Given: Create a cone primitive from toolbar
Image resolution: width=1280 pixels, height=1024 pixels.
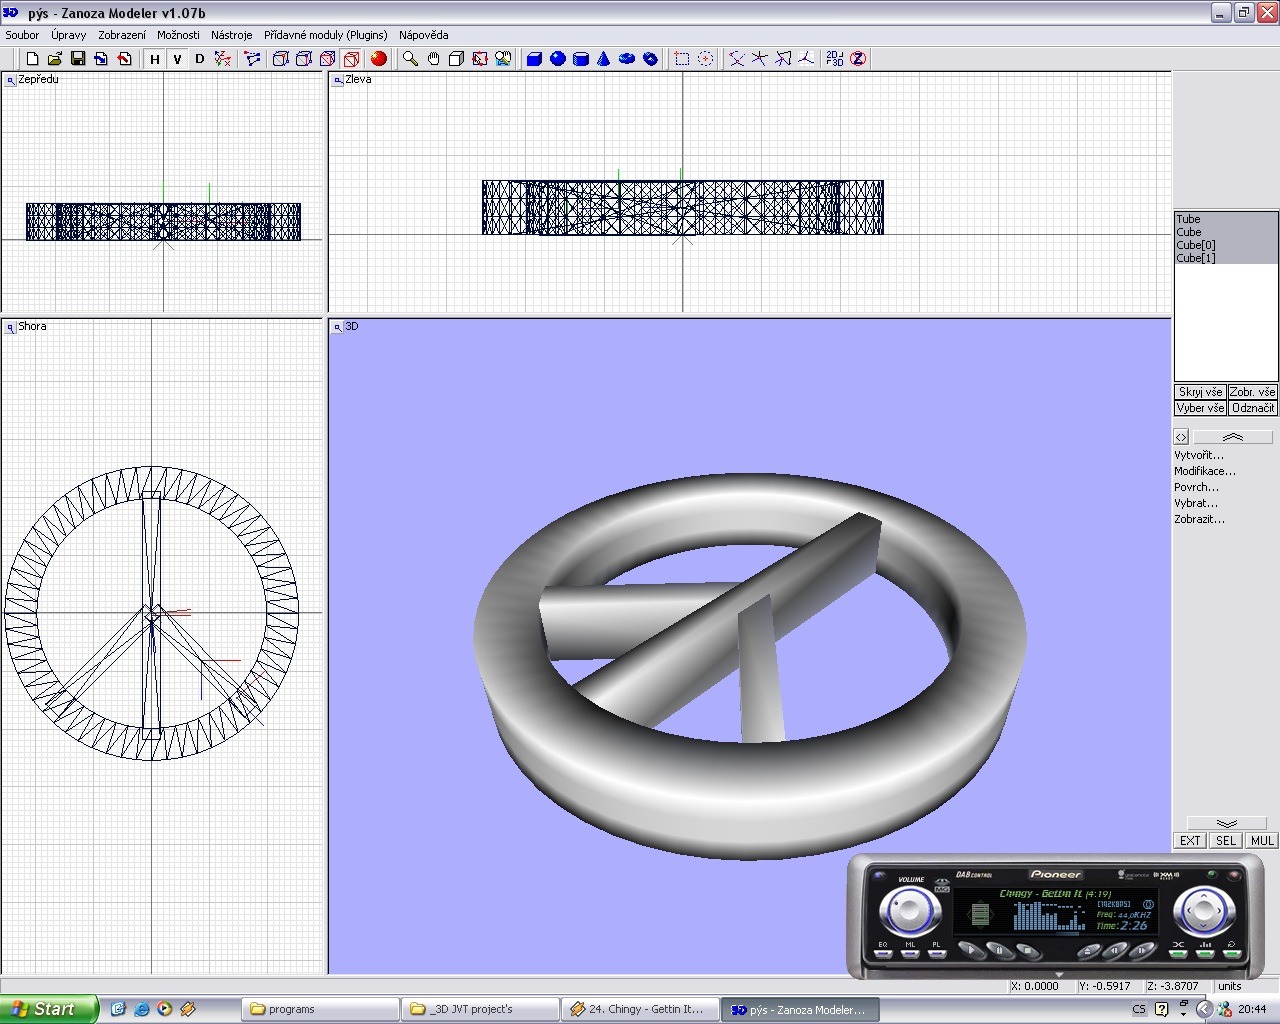Looking at the screenshot, I should click(x=603, y=59).
